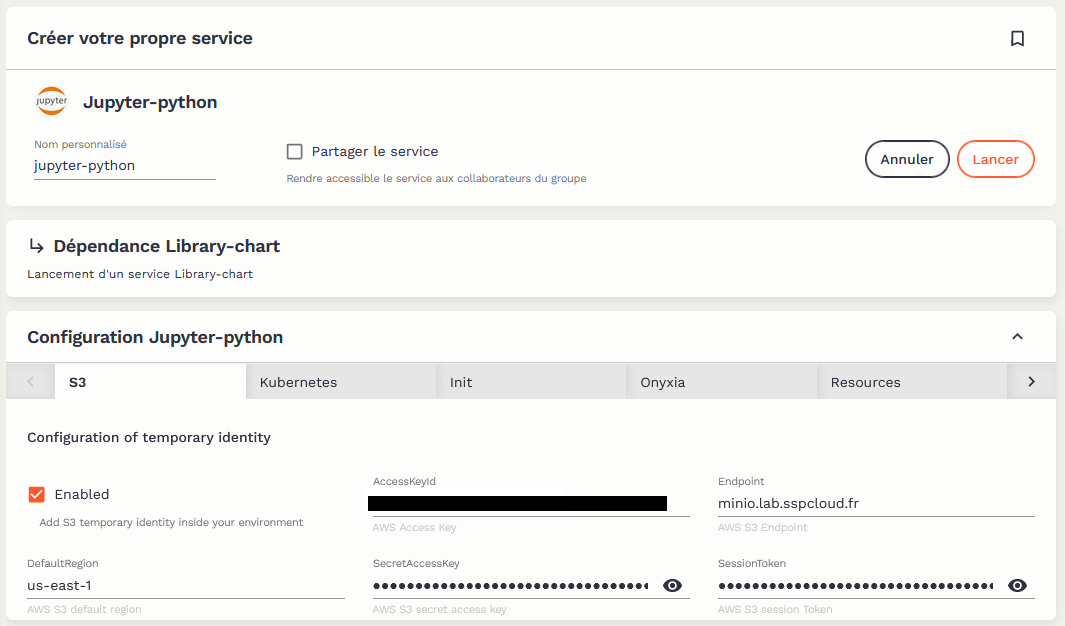Click the Nom personnalisé text field
This screenshot has height=626, width=1065.
pyautogui.click(x=124, y=166)
